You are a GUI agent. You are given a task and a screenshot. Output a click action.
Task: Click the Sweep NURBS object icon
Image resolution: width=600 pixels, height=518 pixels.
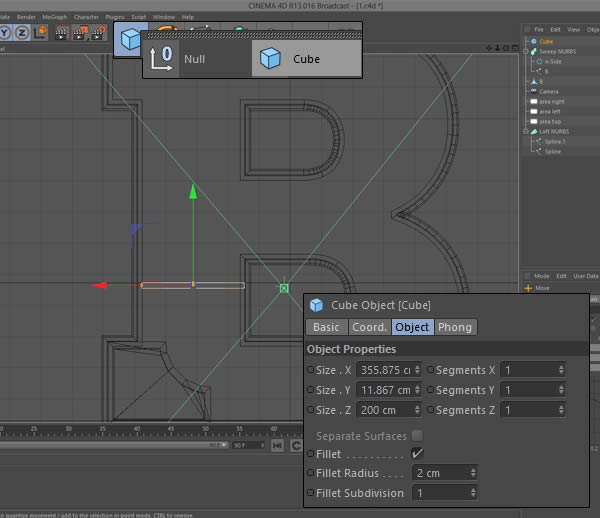(534, 51)
